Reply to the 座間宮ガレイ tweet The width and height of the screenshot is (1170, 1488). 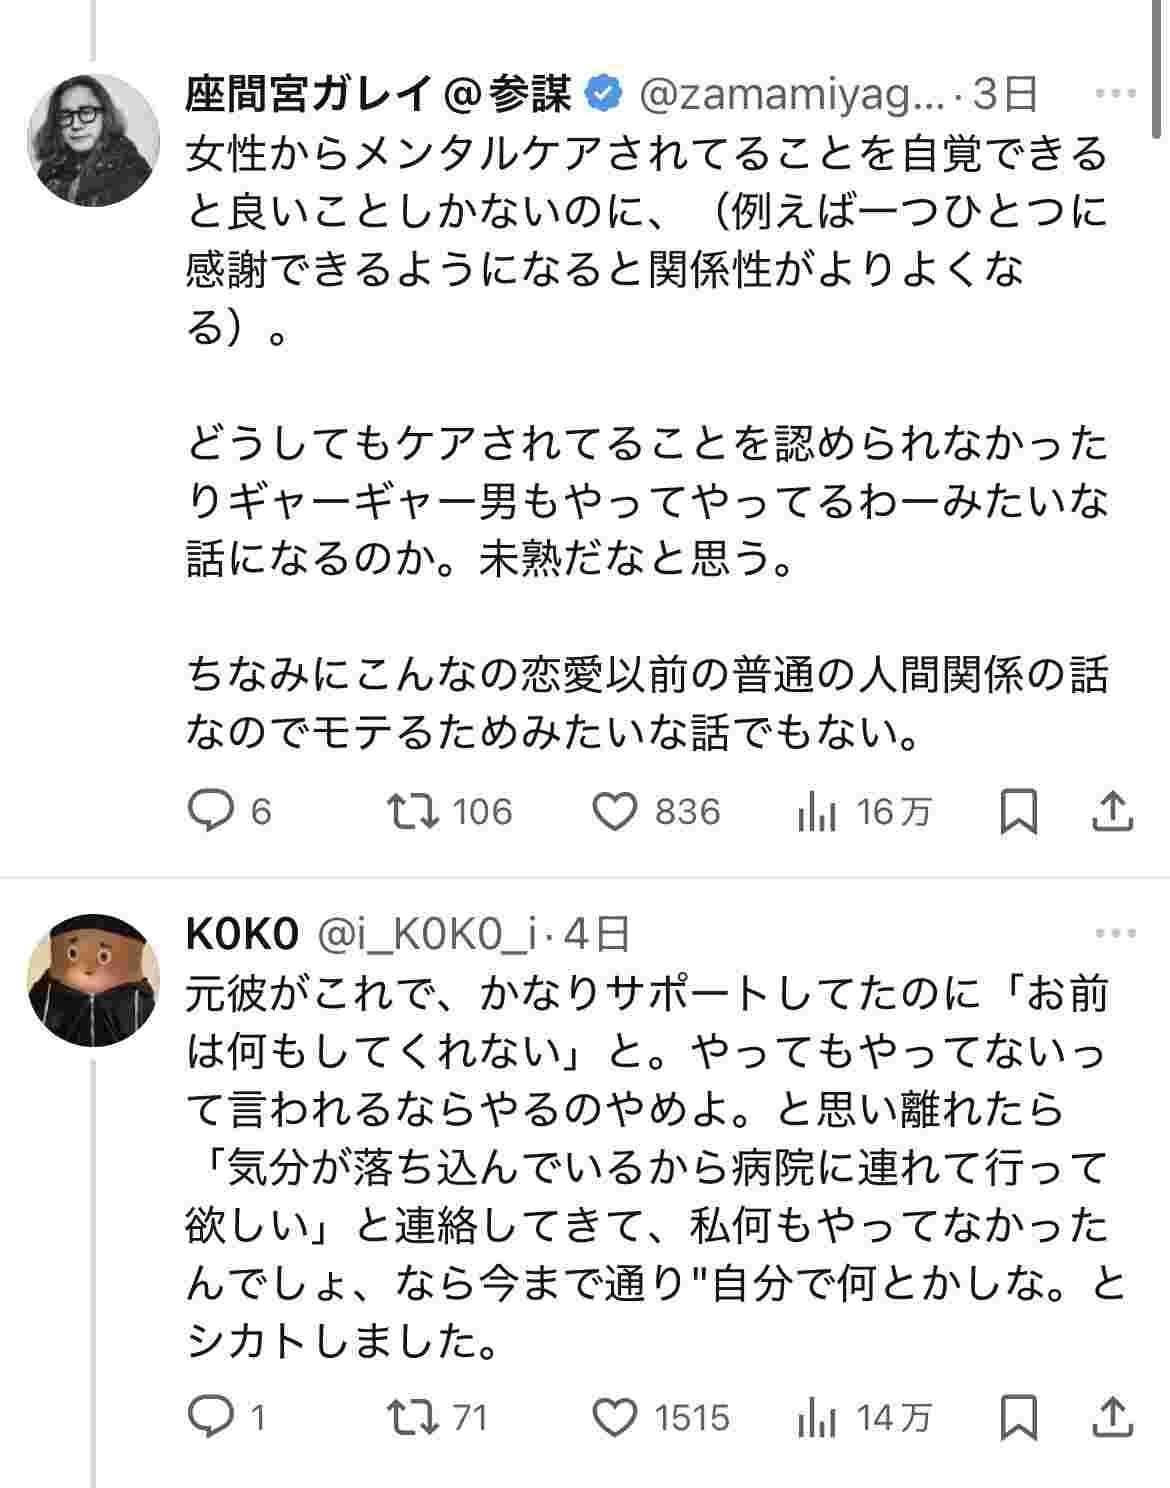pyautogui.click(x=211, y=811)
